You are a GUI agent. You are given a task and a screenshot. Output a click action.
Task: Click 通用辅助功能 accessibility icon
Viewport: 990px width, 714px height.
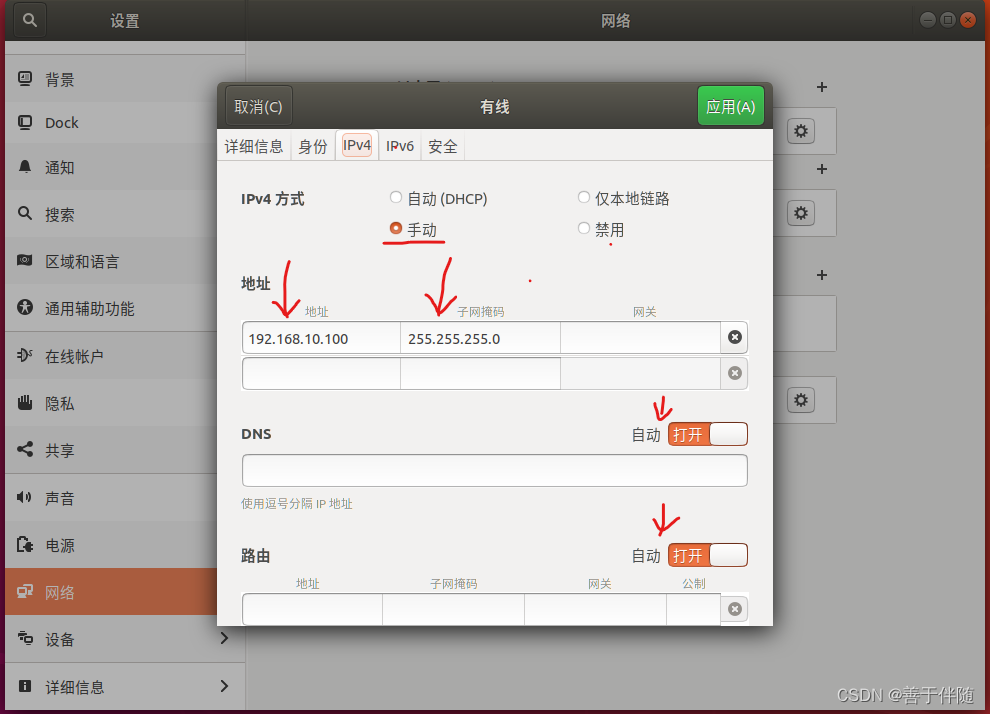[x=25, y=307]
